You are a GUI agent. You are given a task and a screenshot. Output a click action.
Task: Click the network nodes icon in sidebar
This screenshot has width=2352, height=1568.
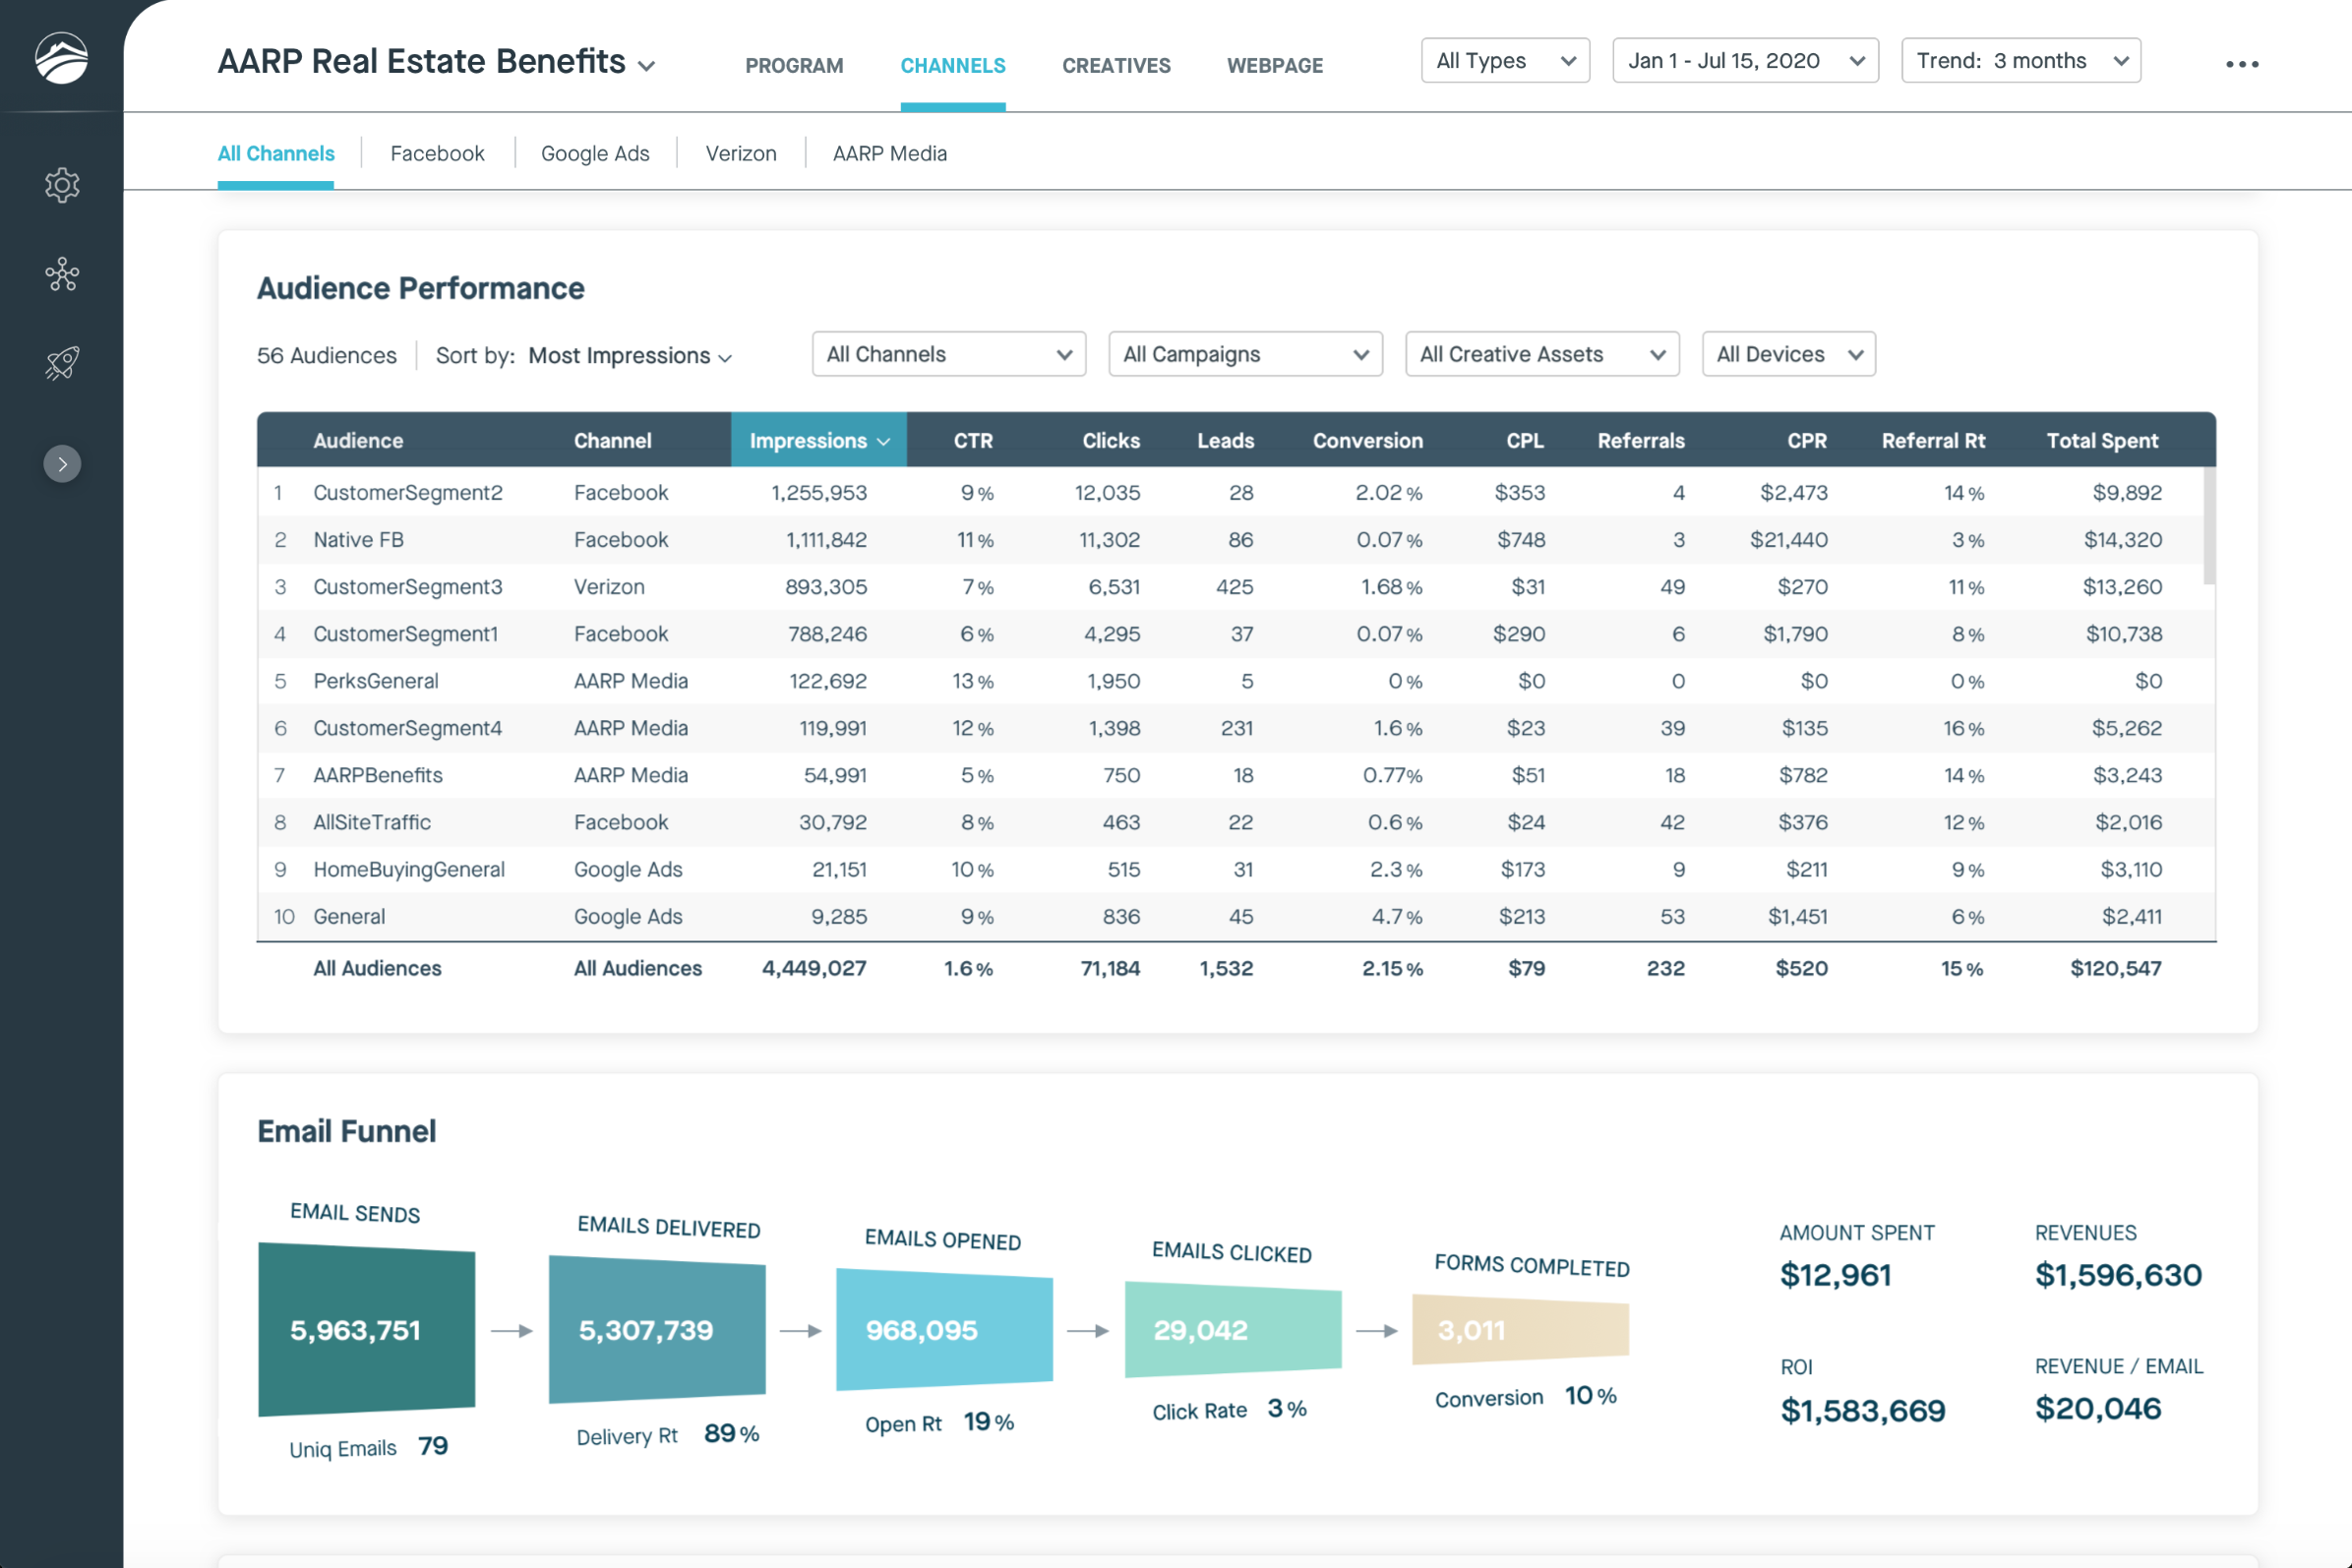(62, 274)
